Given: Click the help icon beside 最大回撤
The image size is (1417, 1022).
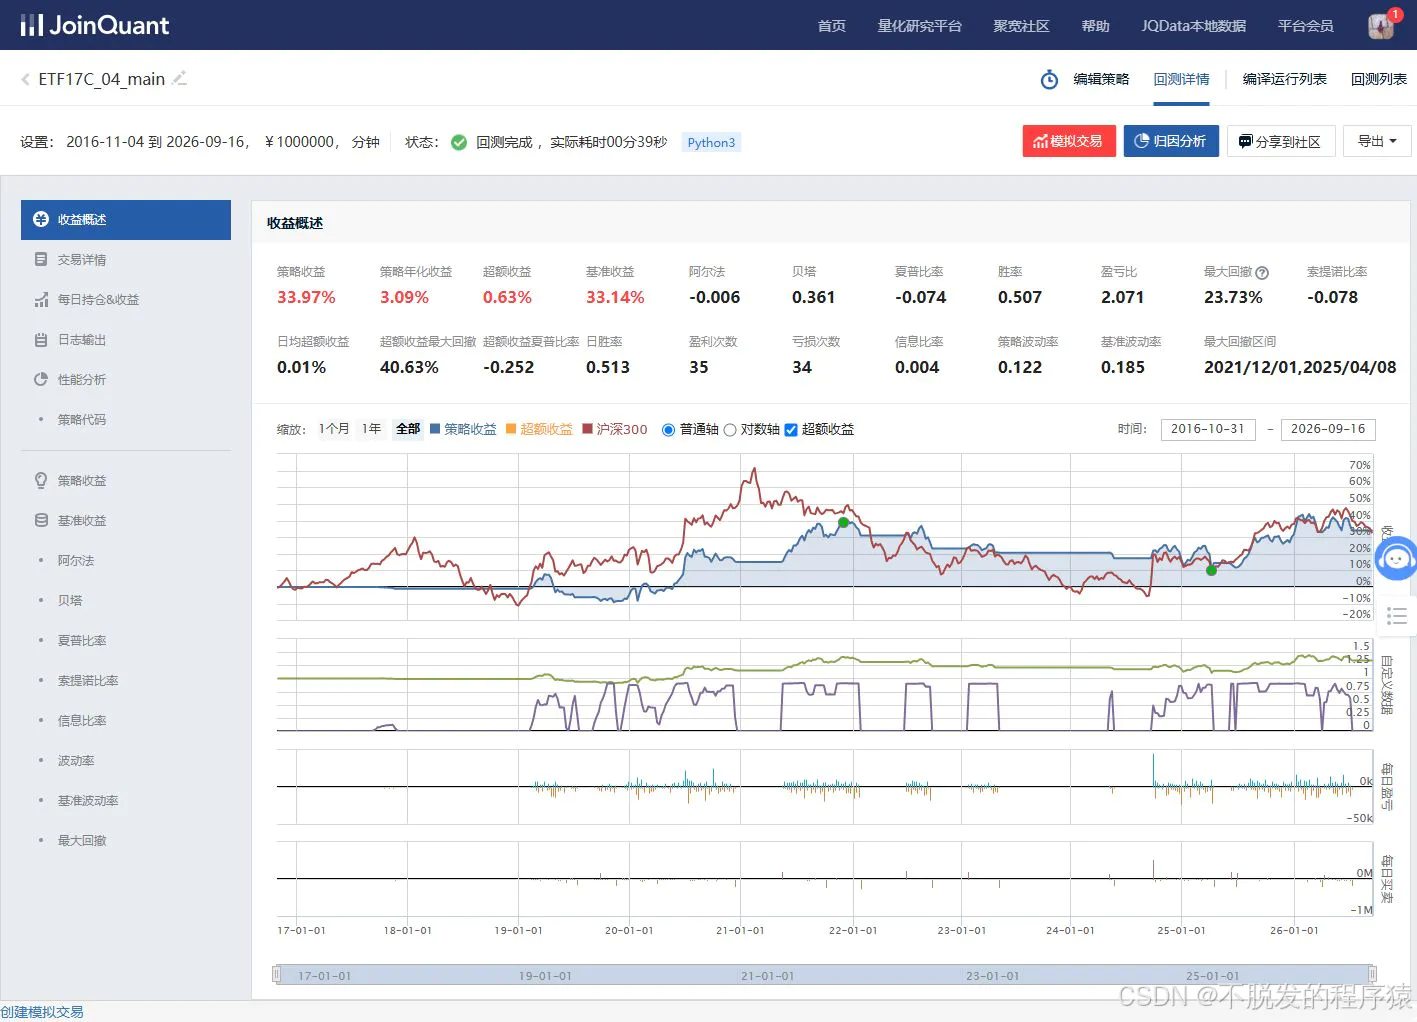Looking at the screenshot, I should (x=1262, y=272).
